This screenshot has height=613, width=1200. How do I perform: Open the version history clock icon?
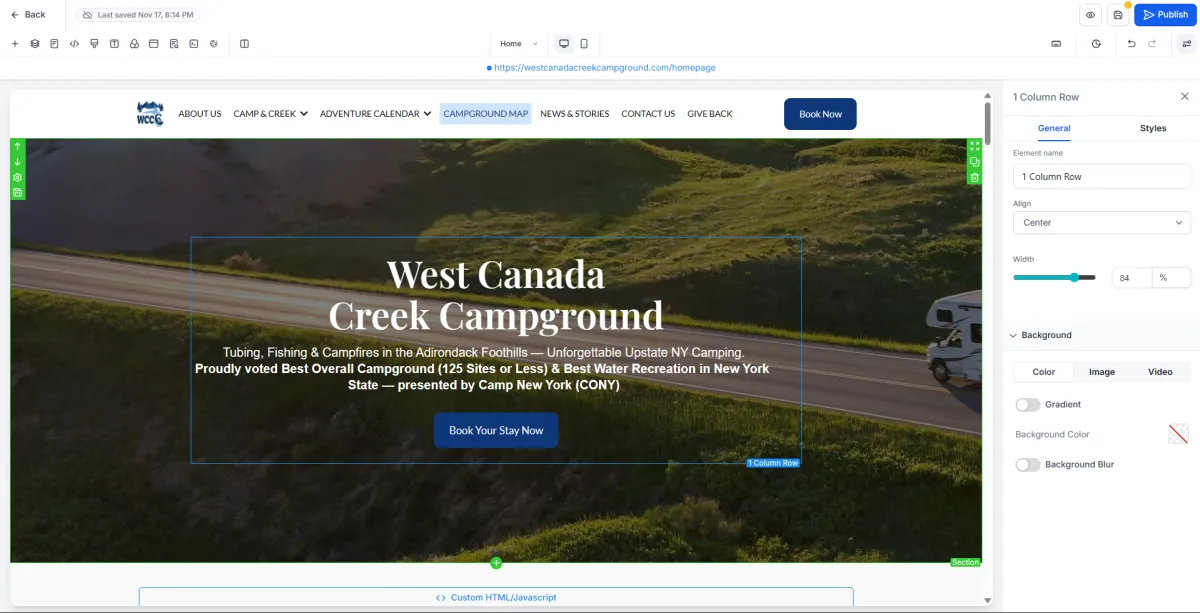(x=1096, y=44)
